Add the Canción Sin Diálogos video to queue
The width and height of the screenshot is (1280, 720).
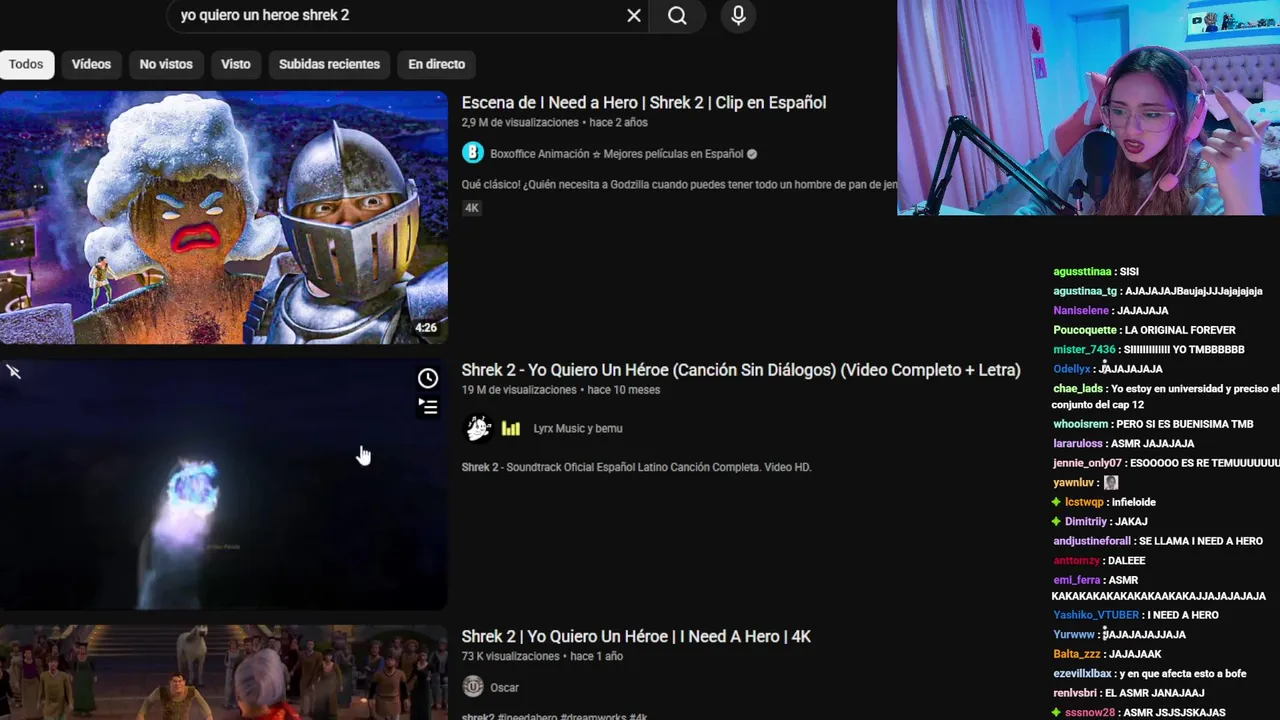coord(428,407)
